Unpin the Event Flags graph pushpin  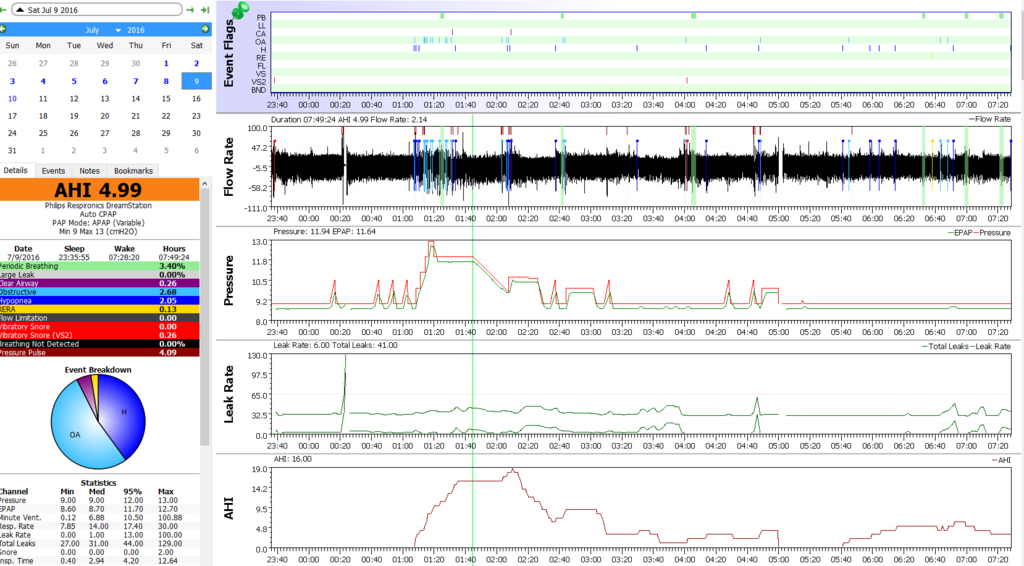point(239,10)
